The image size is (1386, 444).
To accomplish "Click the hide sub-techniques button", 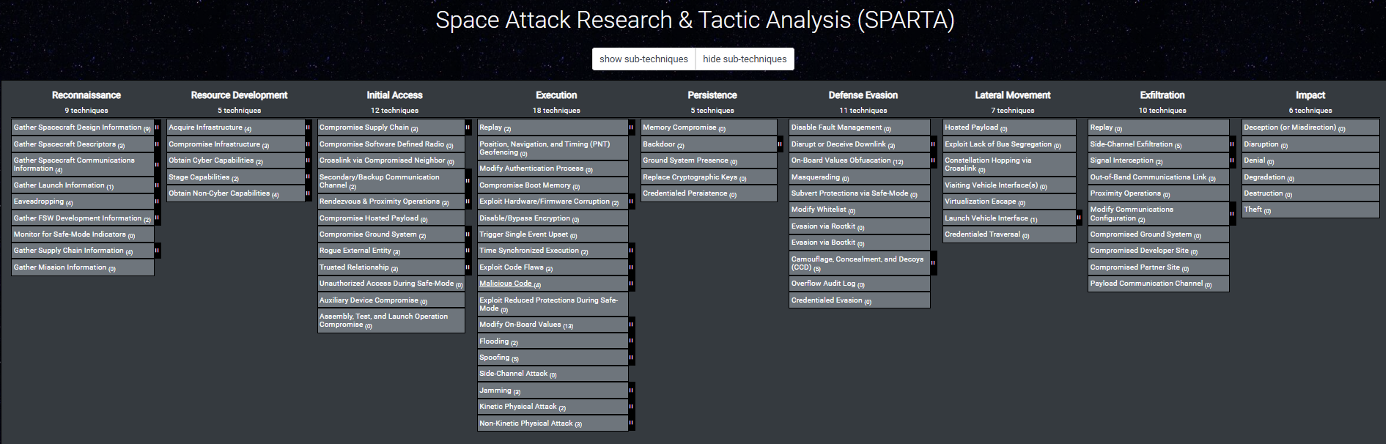I will [744, 59].
